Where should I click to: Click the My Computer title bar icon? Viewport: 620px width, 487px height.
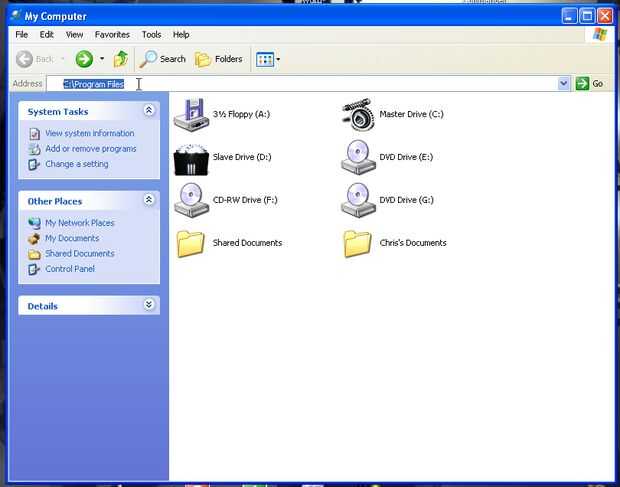pos(15,16)
